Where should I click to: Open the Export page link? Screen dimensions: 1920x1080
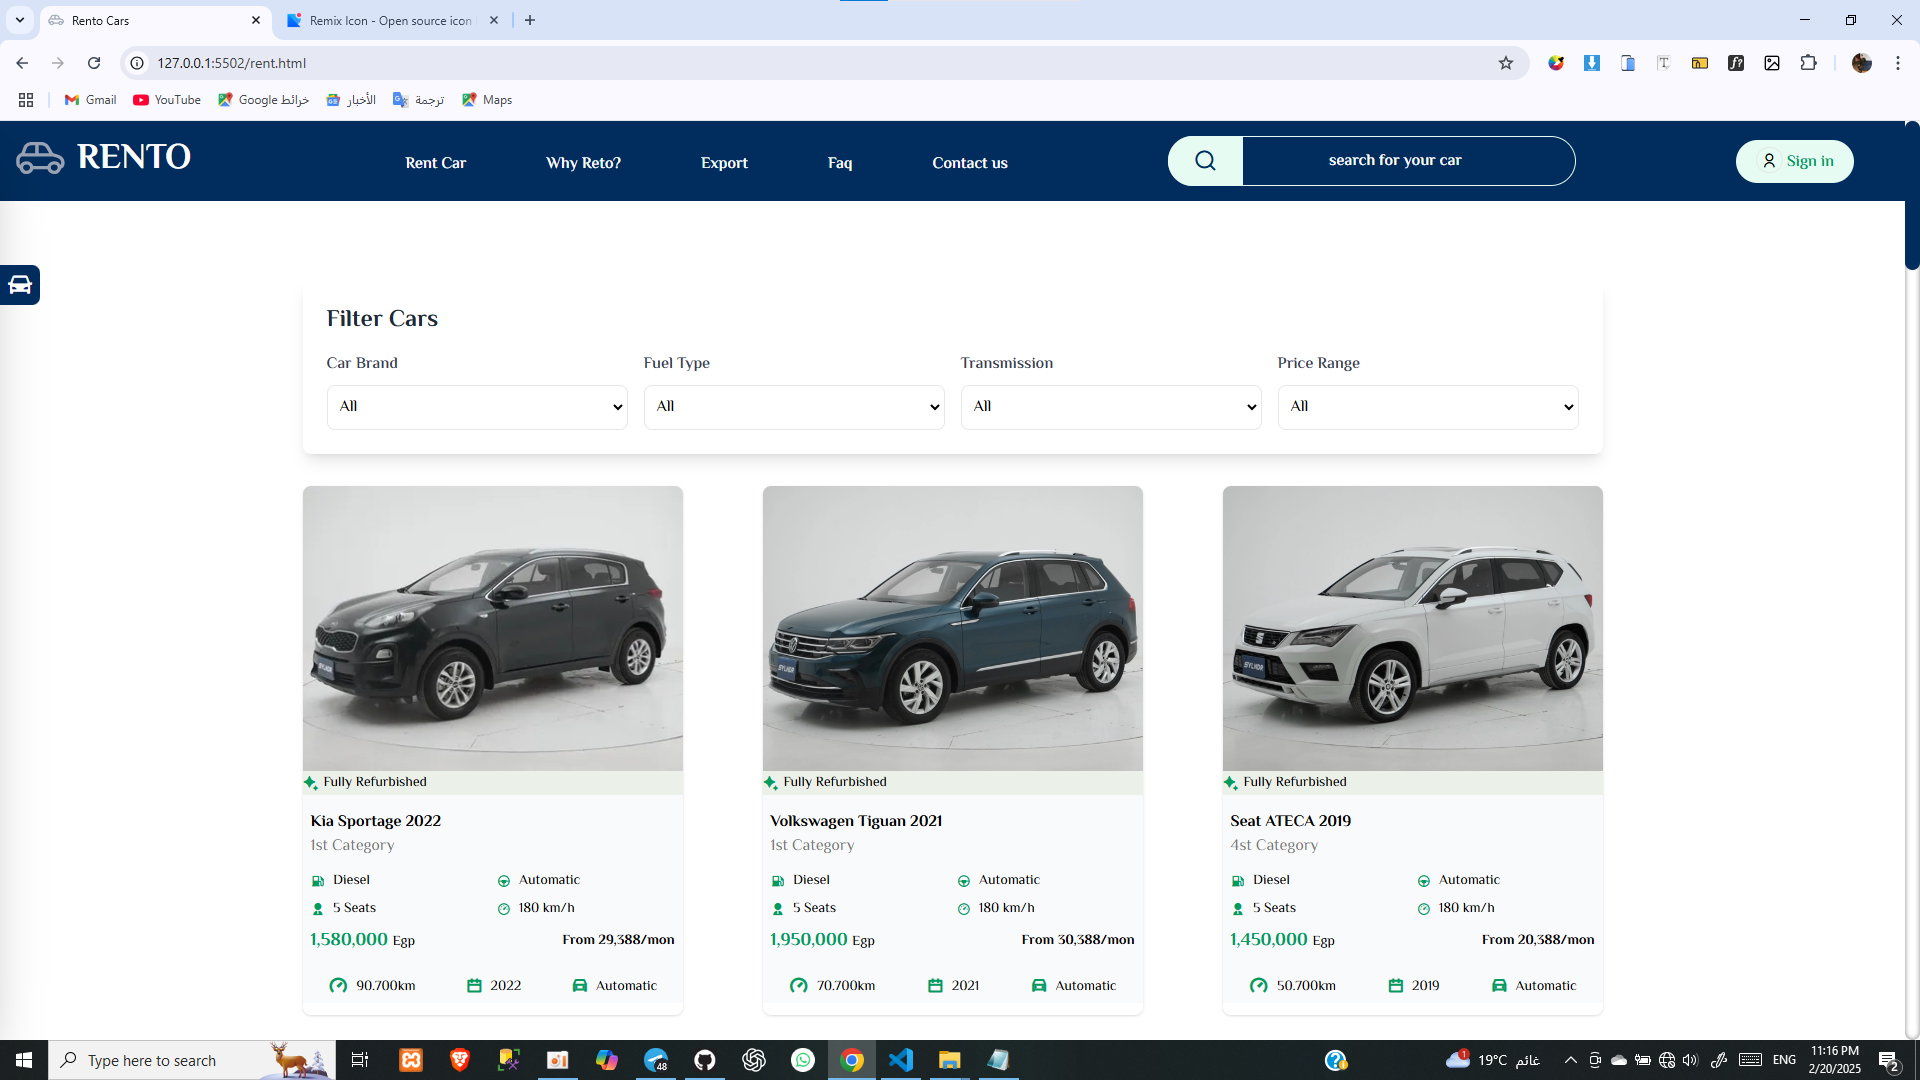(x=724, y=163)
